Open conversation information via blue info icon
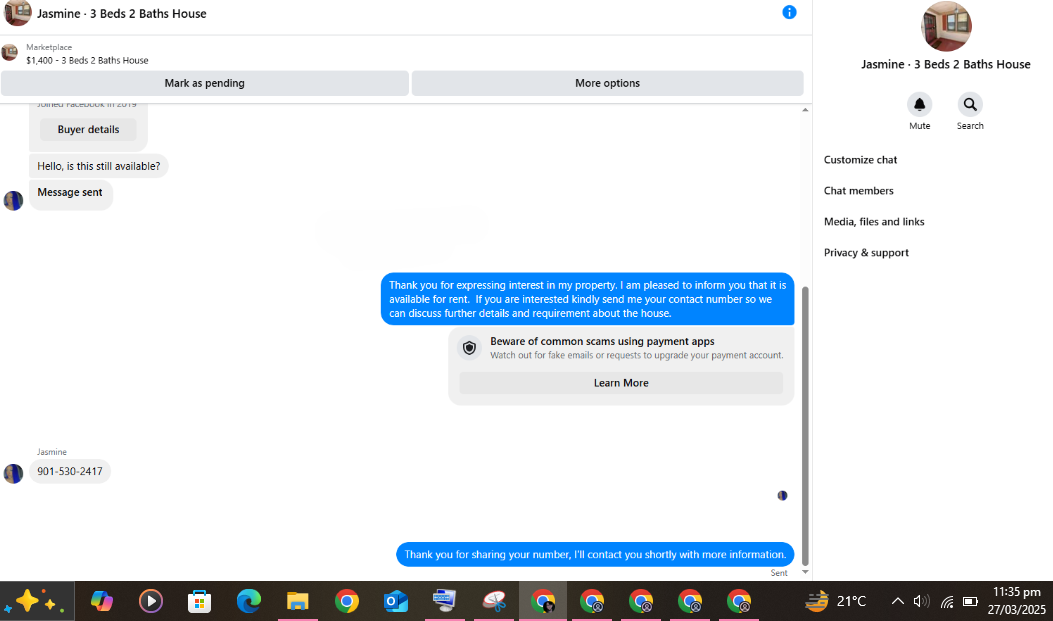 [789, 12]
